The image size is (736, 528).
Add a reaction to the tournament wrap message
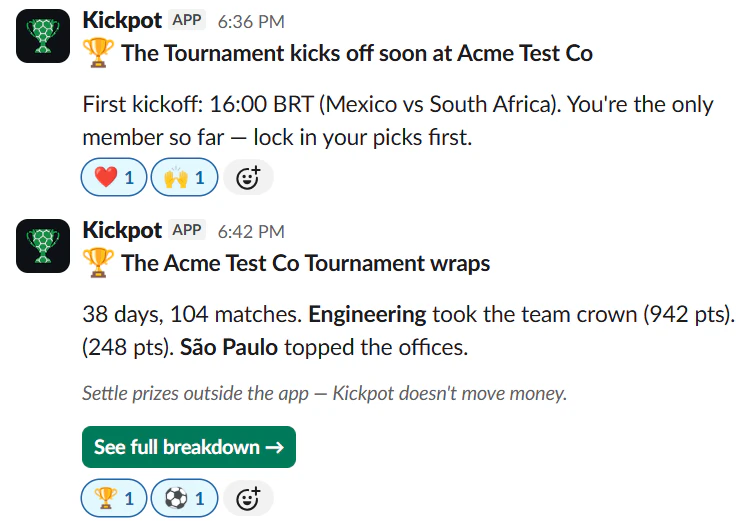[248, 498]
